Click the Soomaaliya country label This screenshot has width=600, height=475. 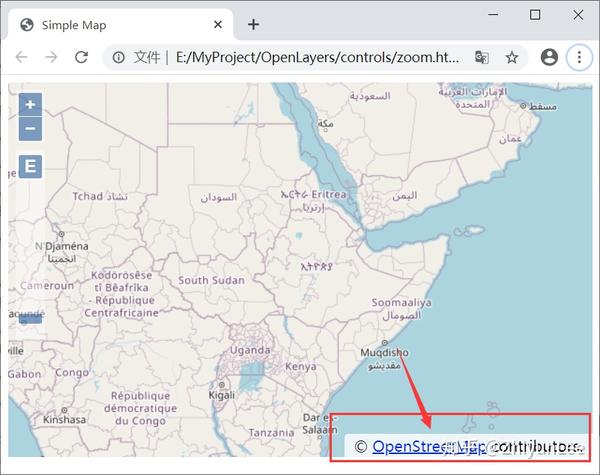401,303
